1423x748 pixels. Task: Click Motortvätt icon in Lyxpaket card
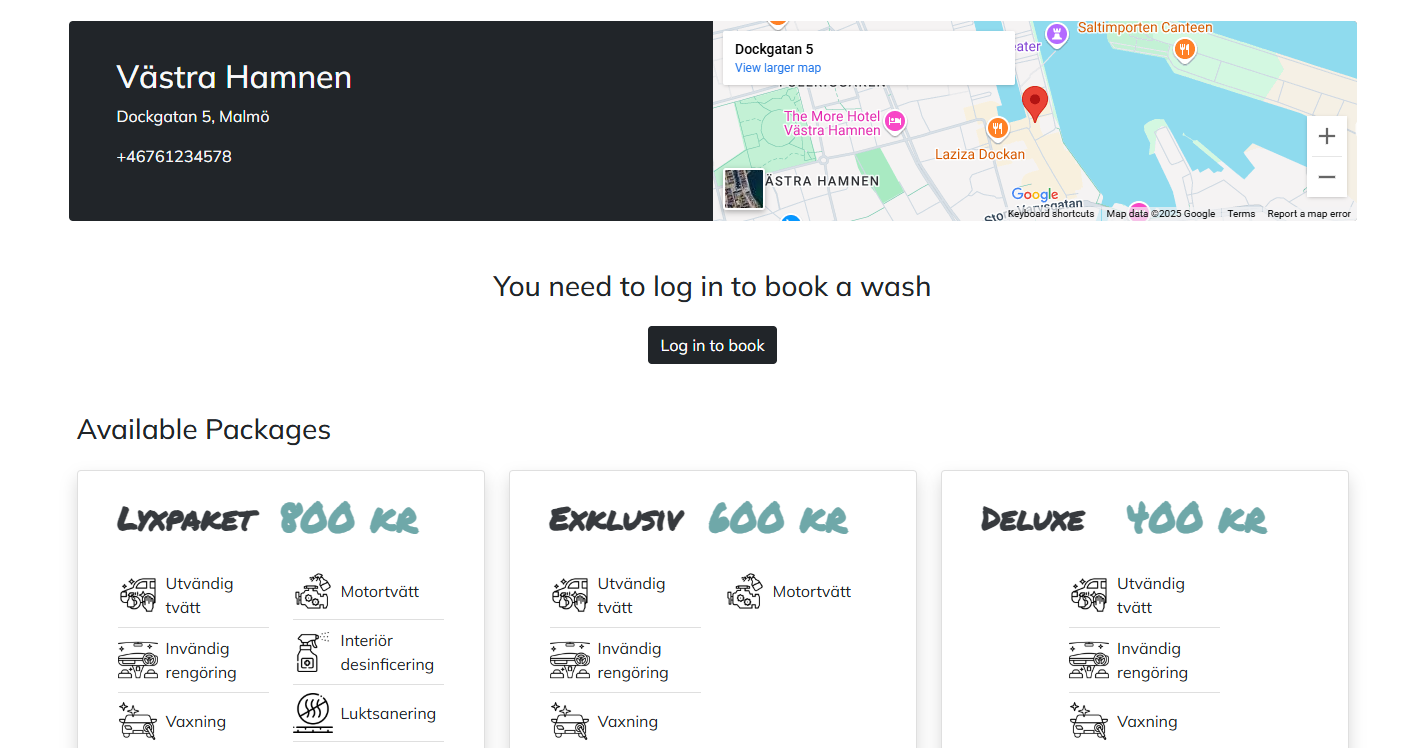click(312, 592)
